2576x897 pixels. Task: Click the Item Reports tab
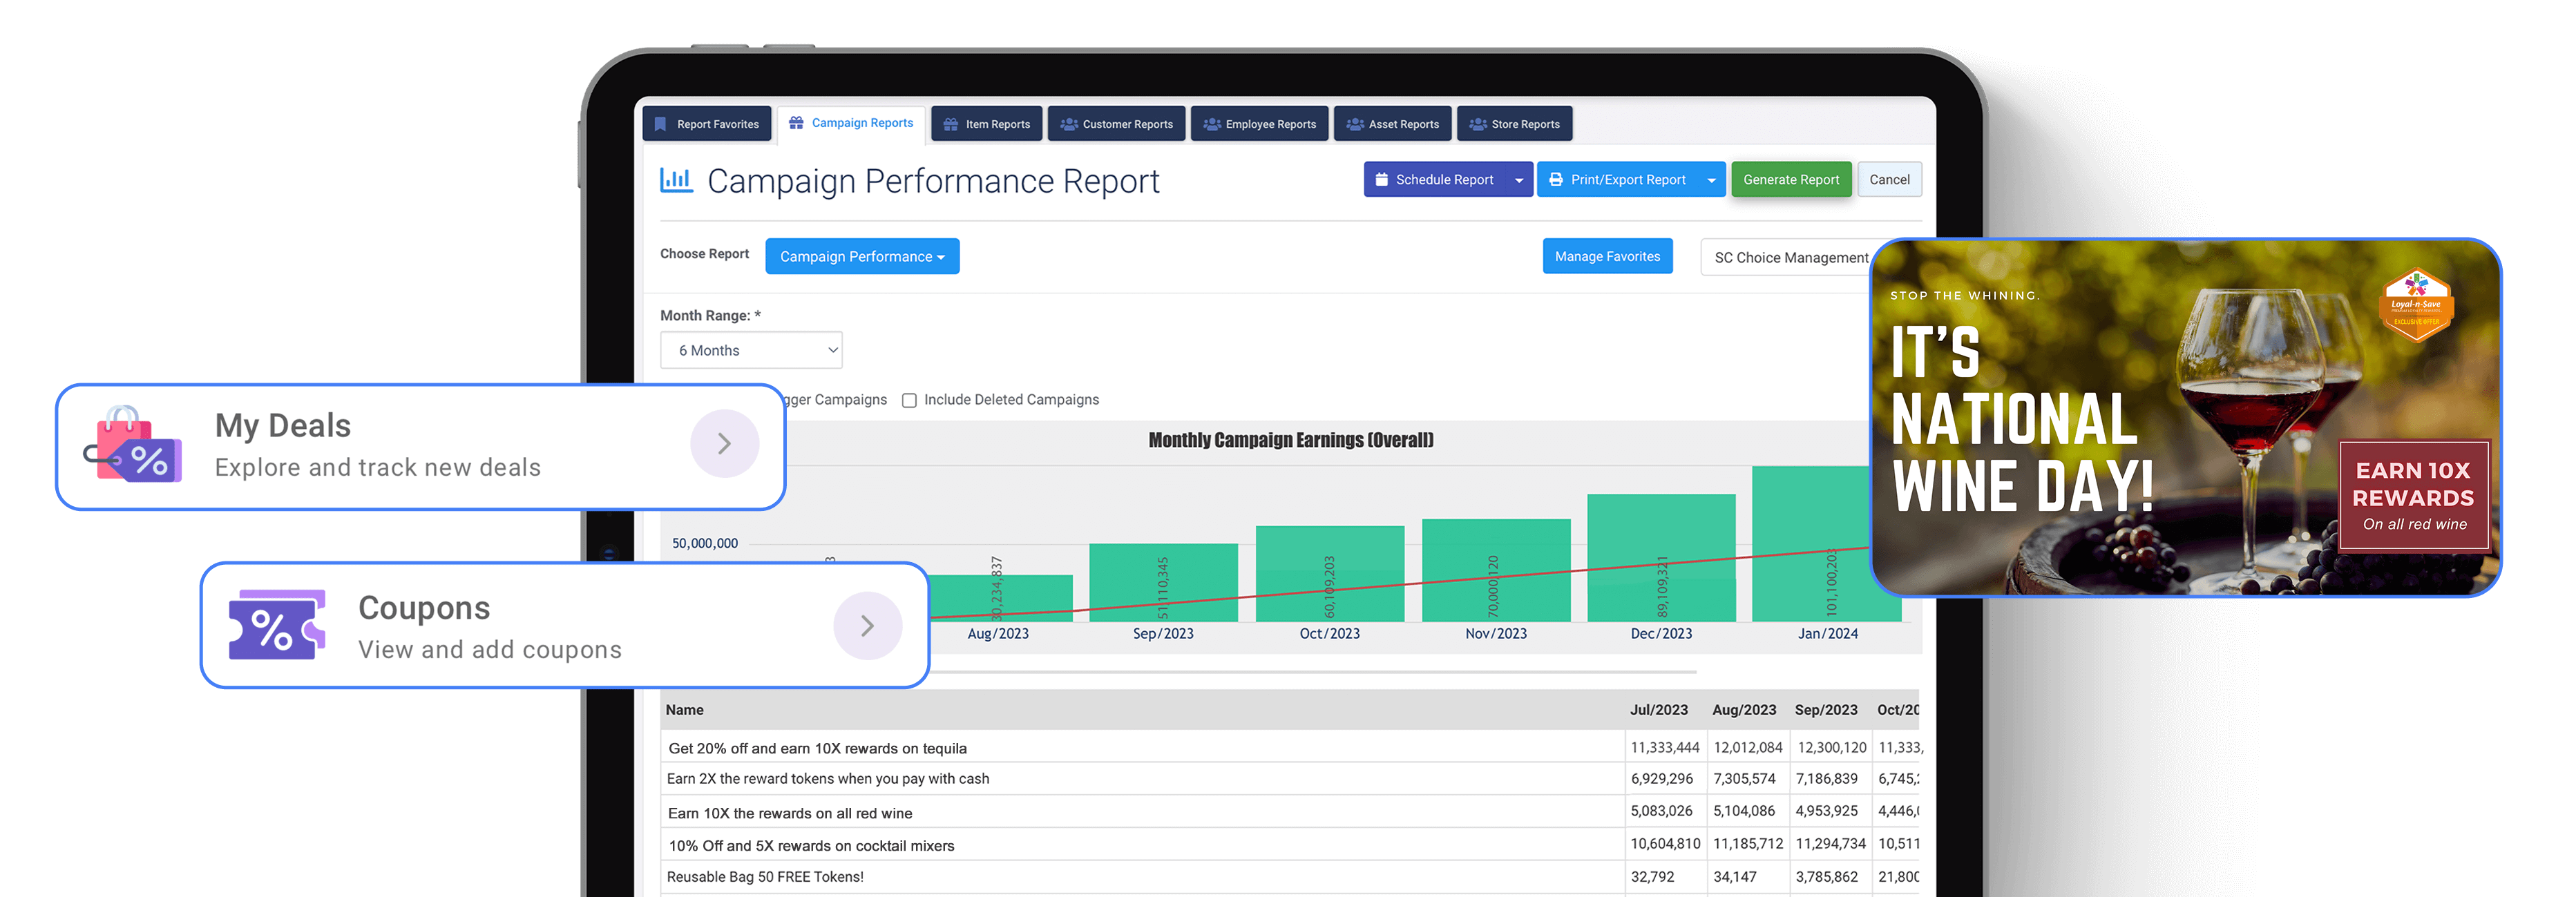pos(987,123)
